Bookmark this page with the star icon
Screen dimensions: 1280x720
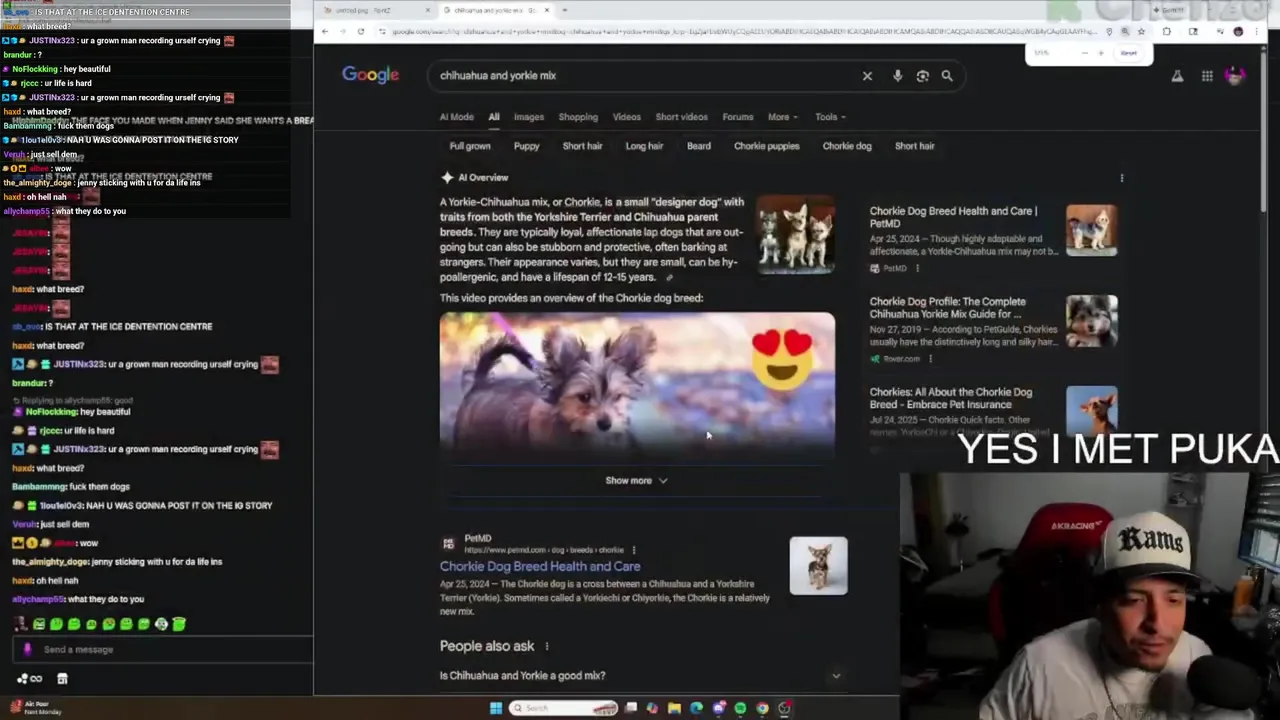click(1141, 31)
